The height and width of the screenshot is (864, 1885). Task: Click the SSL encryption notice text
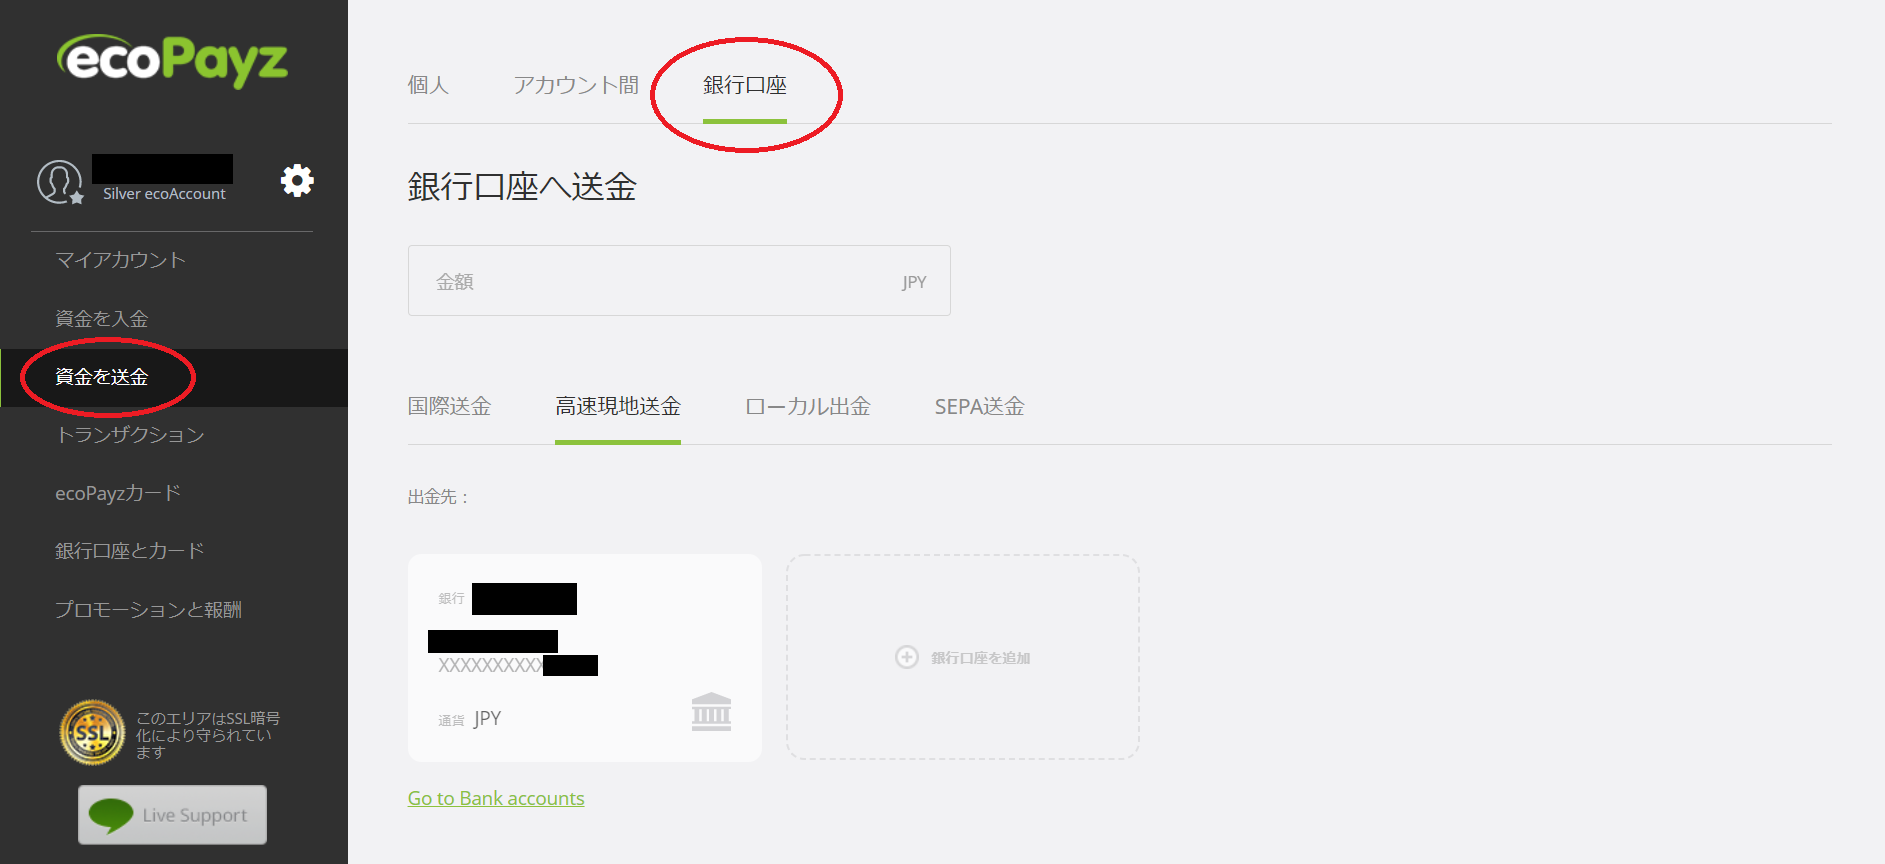[208, 735]
